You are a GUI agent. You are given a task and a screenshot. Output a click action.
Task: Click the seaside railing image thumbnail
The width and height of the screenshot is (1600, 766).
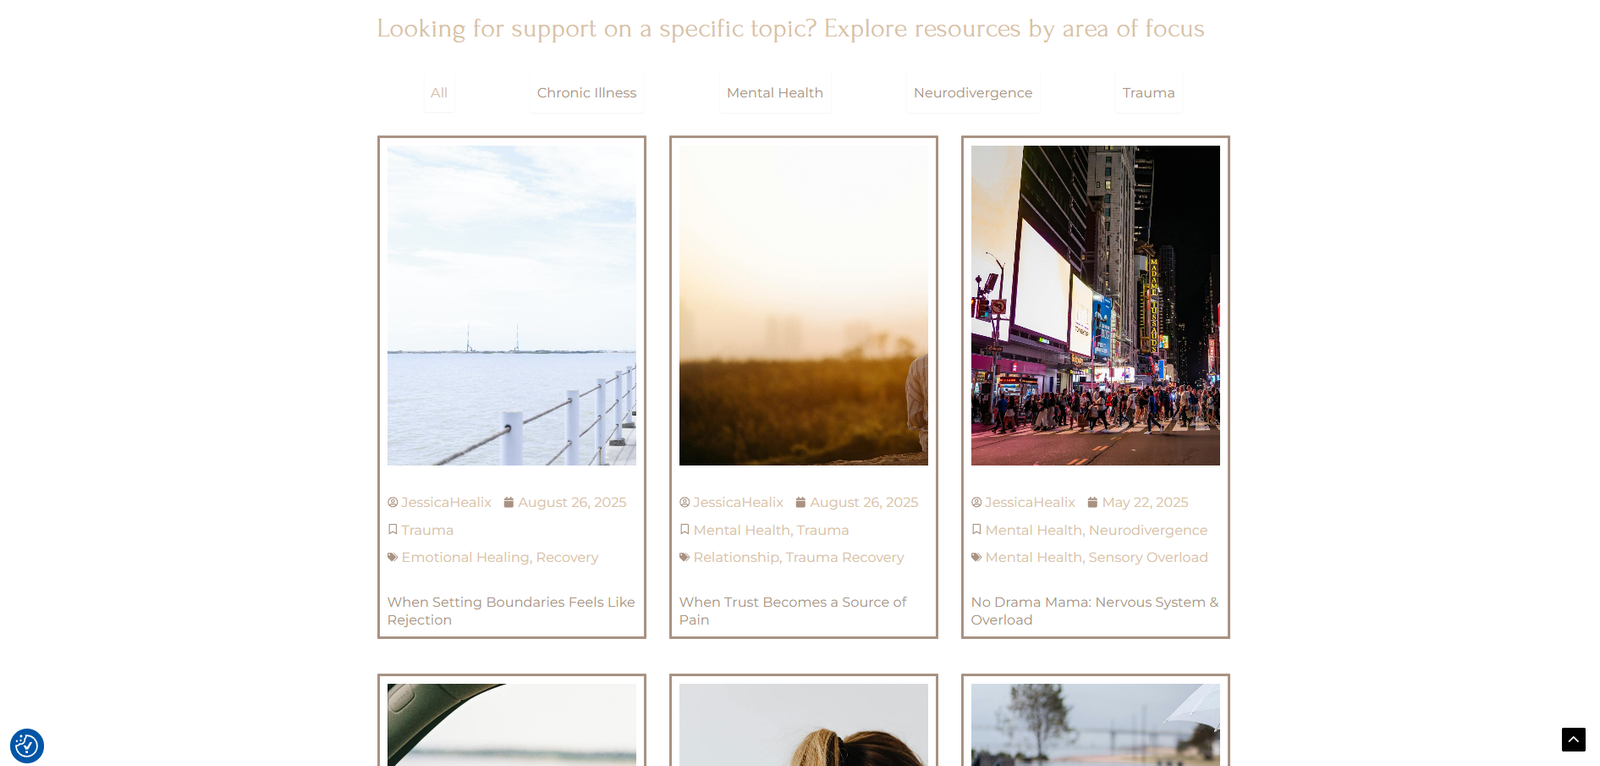click(512, 306)
